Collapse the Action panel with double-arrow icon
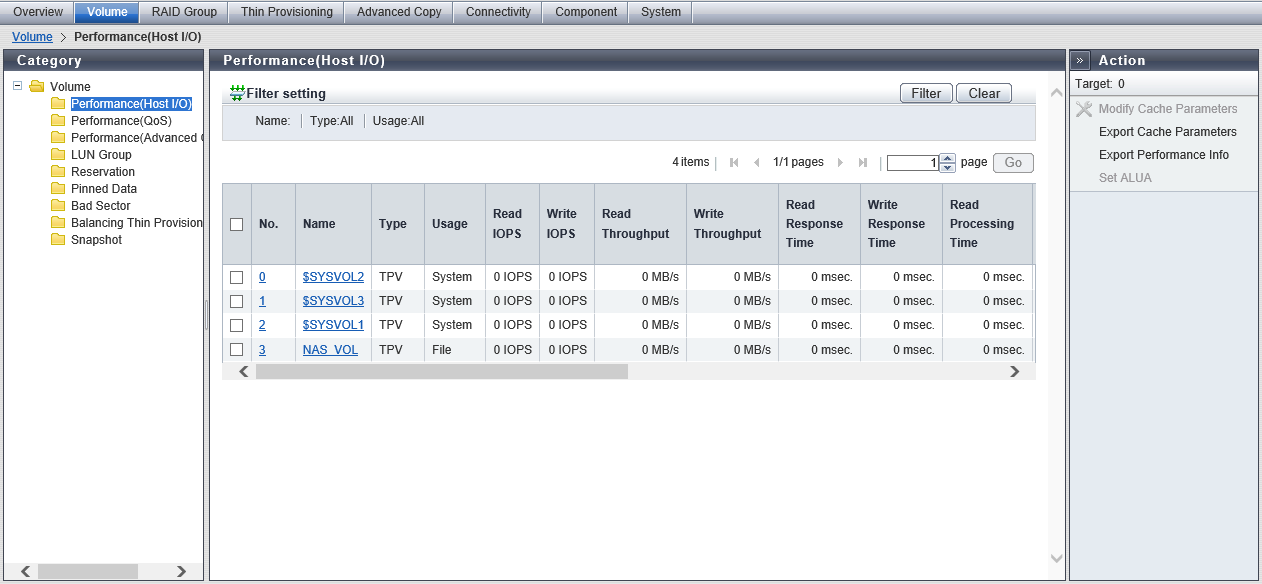This screenshot has height=584, width=1262. (x=1081, y=60)
